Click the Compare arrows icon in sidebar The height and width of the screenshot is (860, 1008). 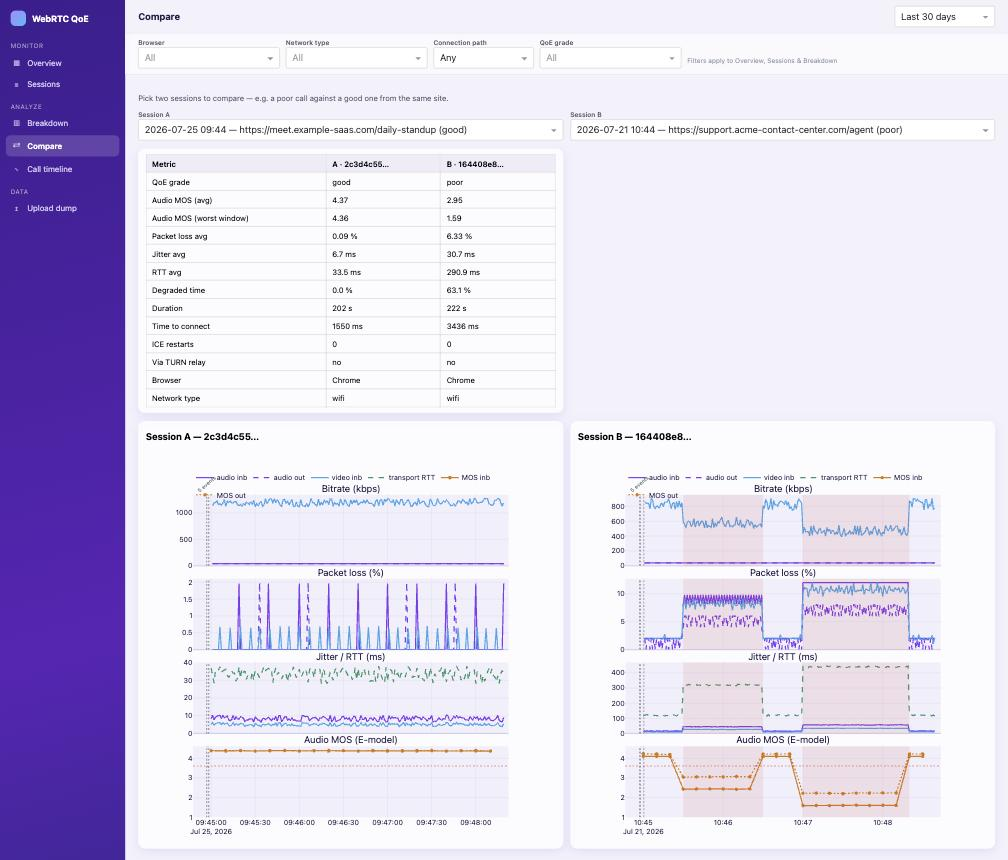17,146
